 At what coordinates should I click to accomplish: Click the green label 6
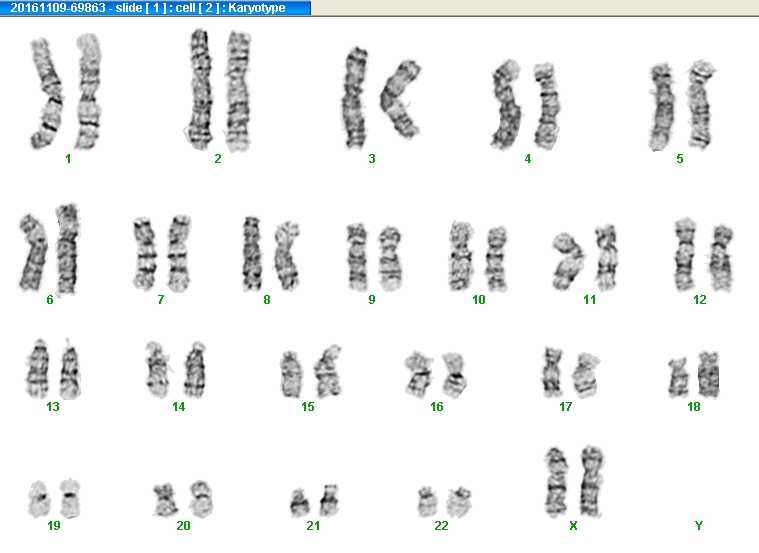click(x=50, y=300)
